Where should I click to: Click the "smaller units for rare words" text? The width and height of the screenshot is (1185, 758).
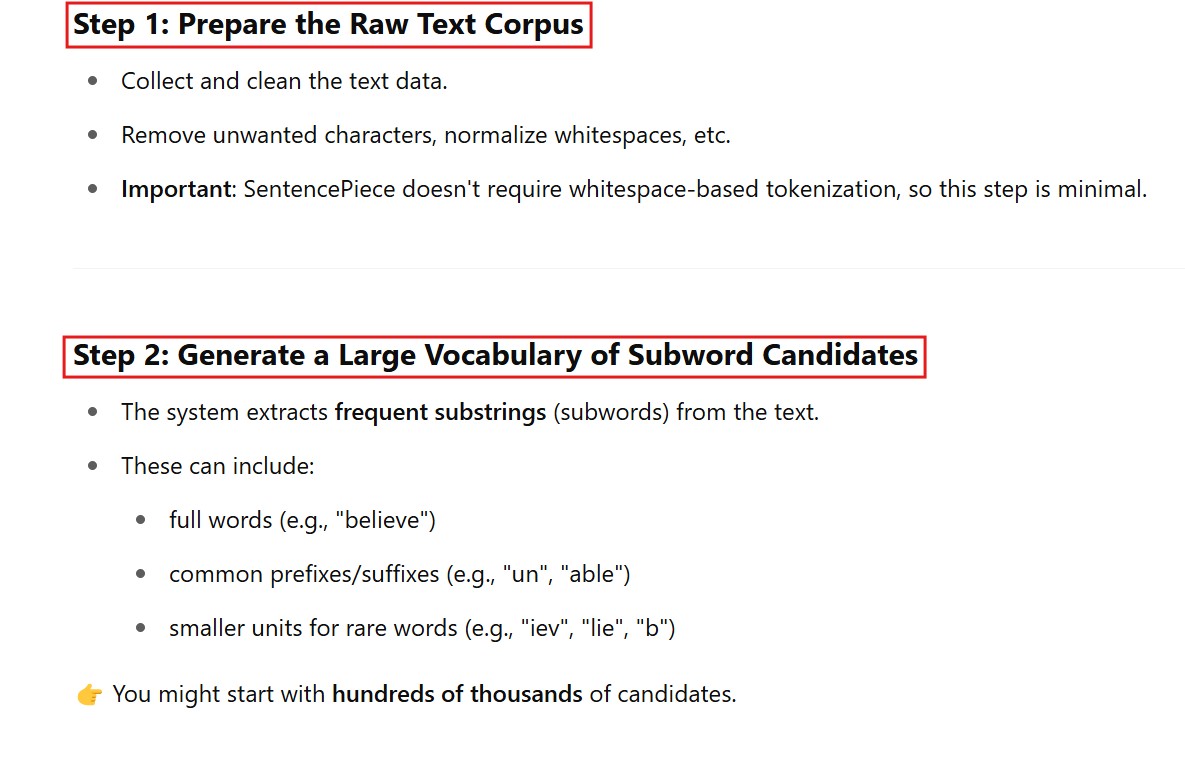313,629
